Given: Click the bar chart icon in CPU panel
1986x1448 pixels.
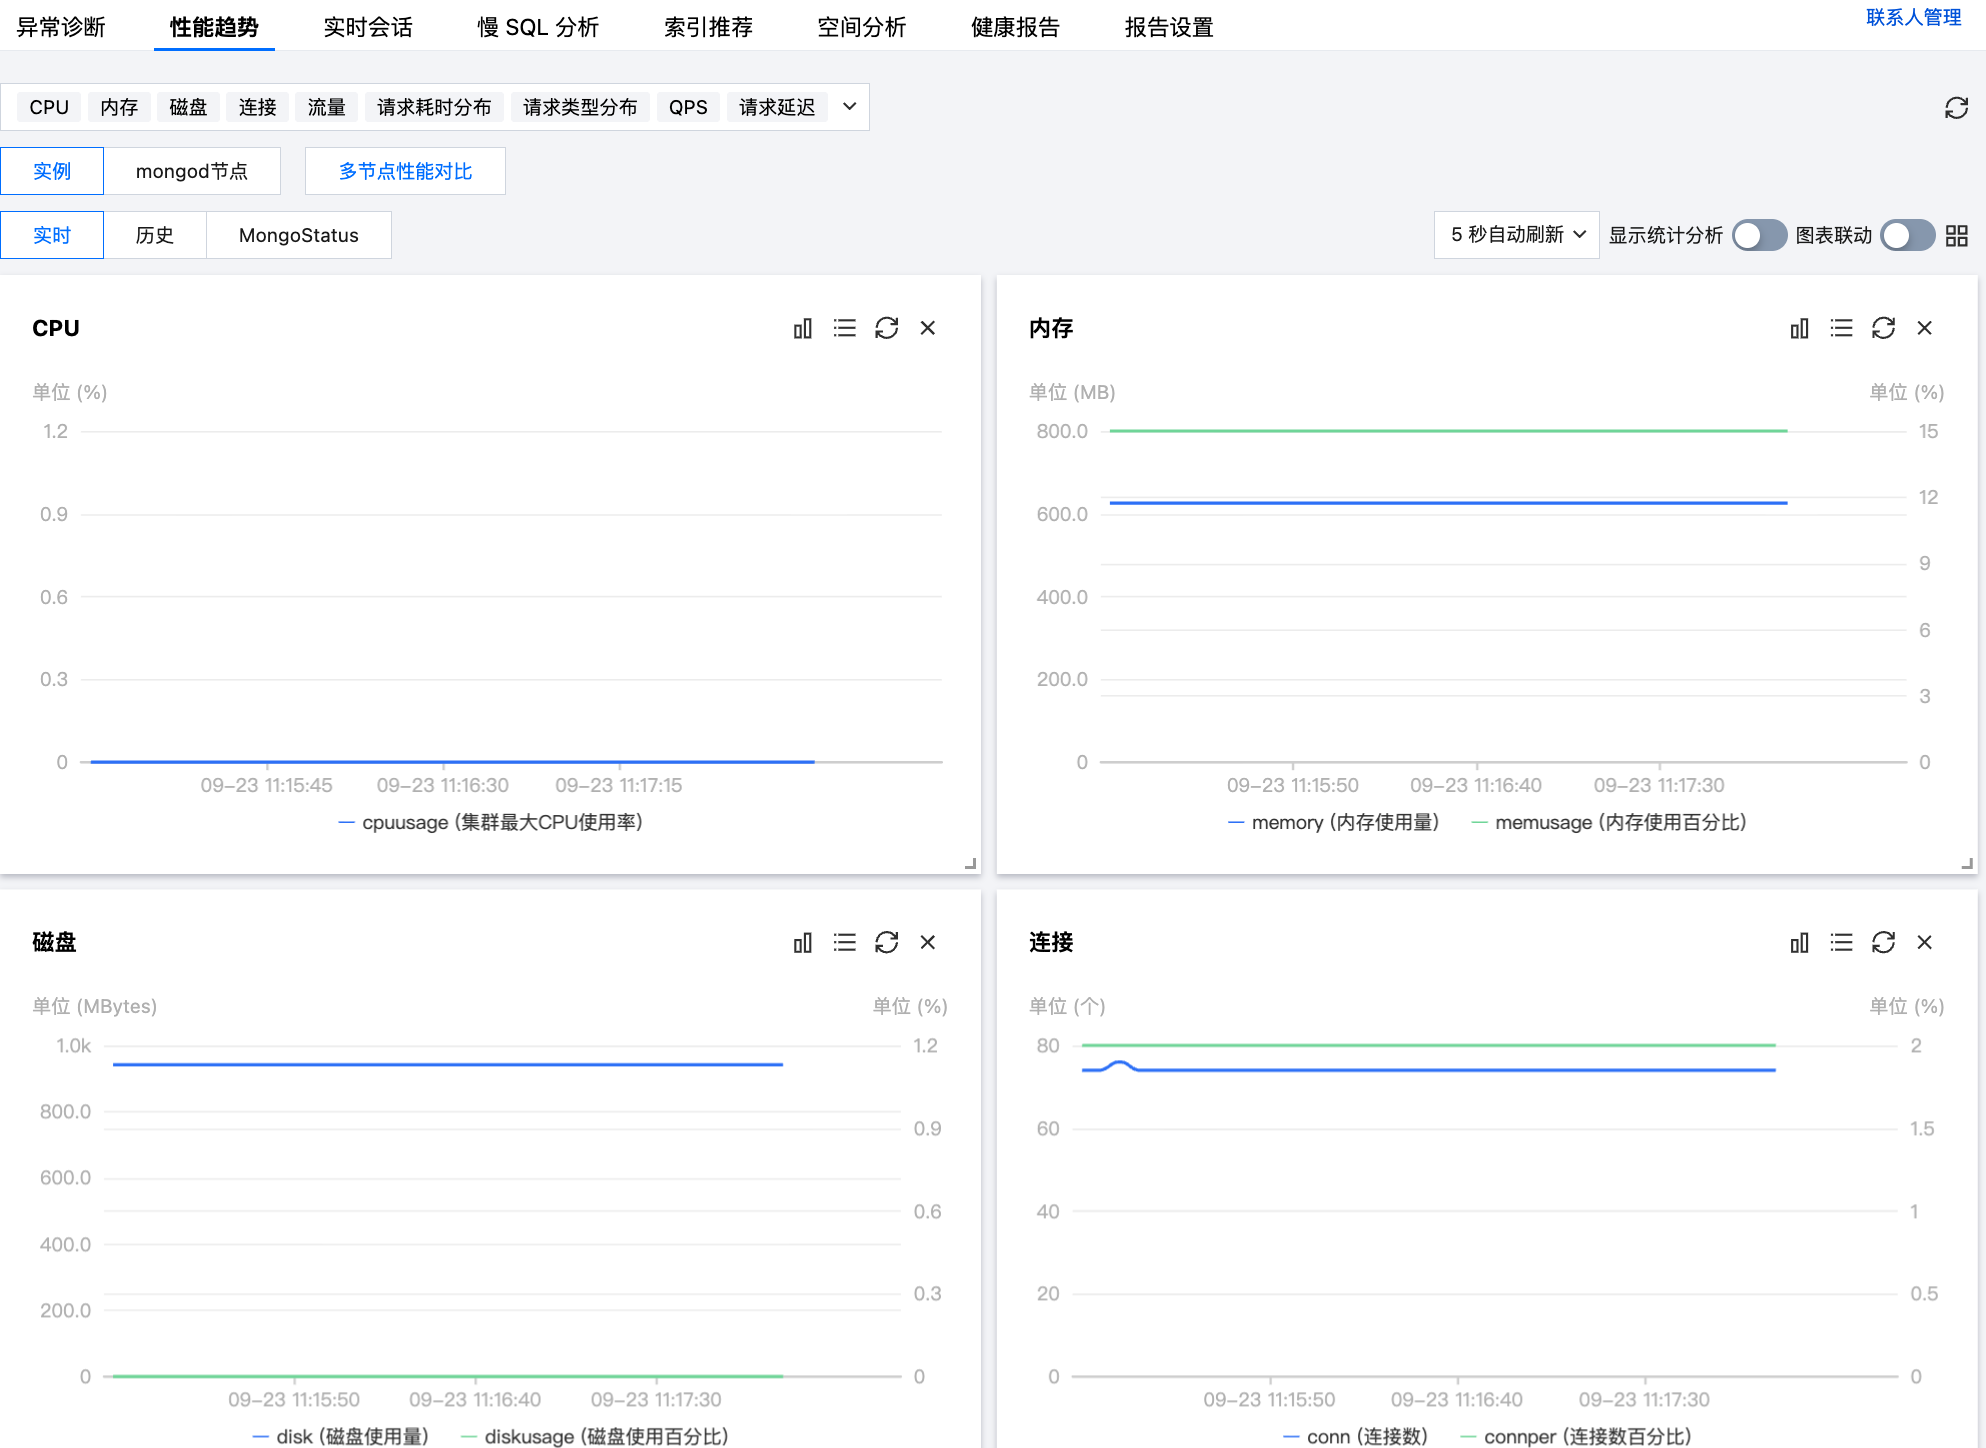Looking at the screenshot, I should [802, 329].
